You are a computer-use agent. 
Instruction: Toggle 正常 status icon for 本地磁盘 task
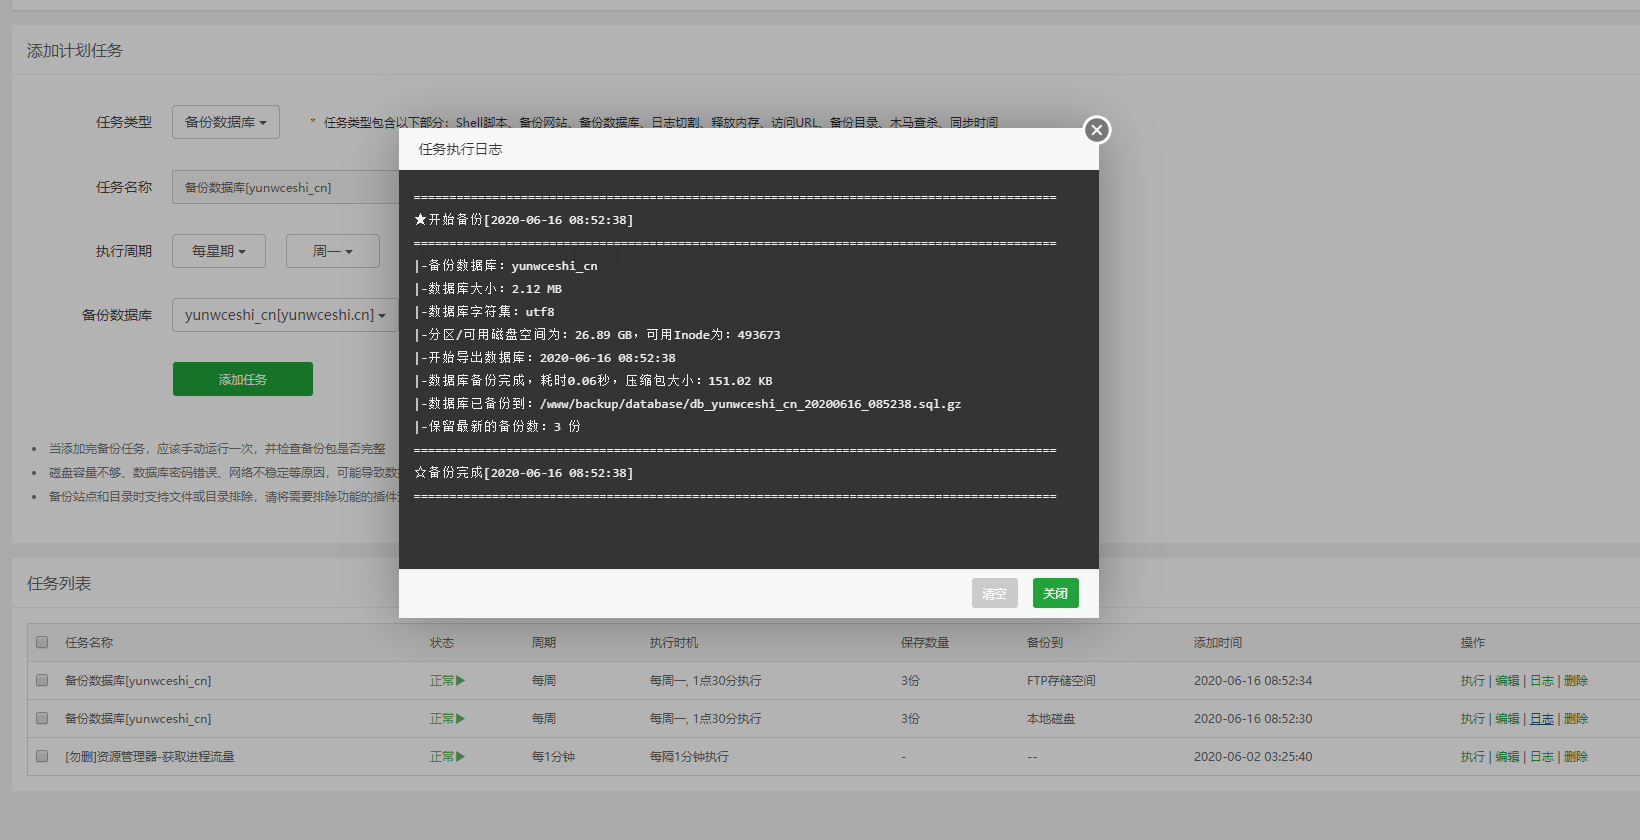pyautogui.click(x=448, y=719)
